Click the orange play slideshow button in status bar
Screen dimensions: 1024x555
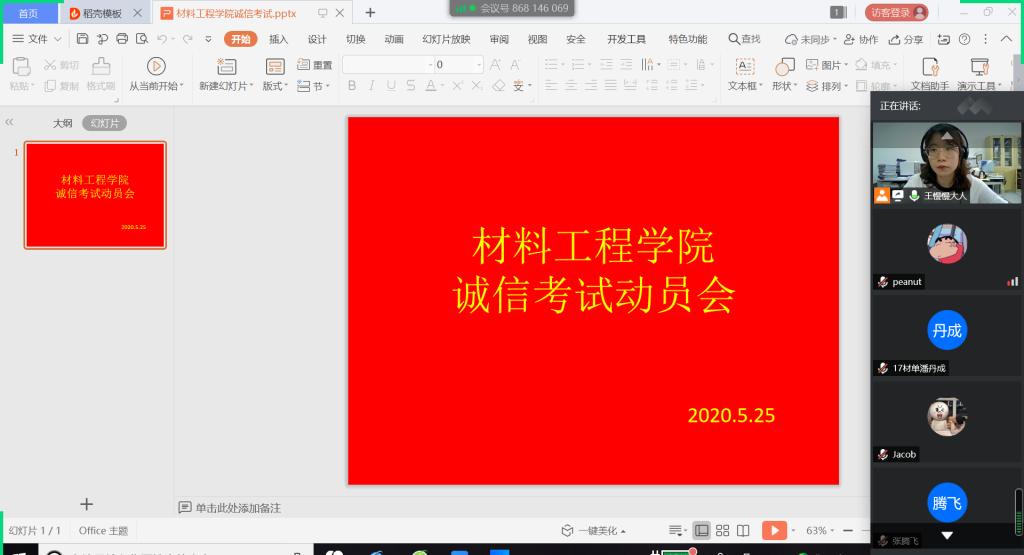click(773, 530)
